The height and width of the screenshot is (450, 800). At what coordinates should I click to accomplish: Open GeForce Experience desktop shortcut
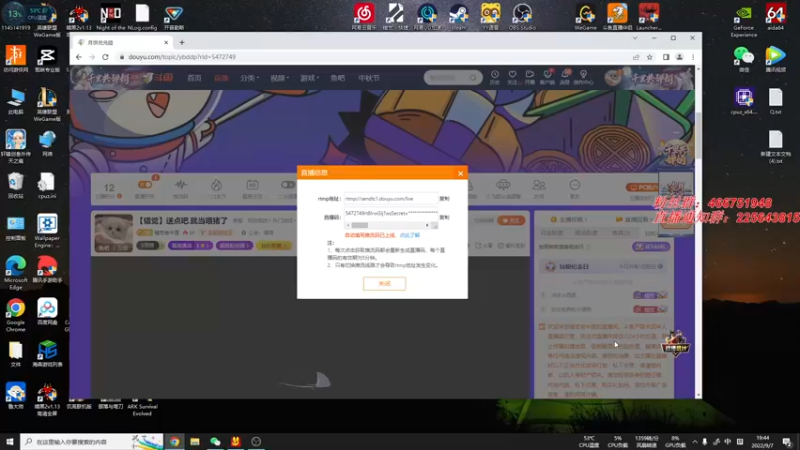(x=743, y=21)
